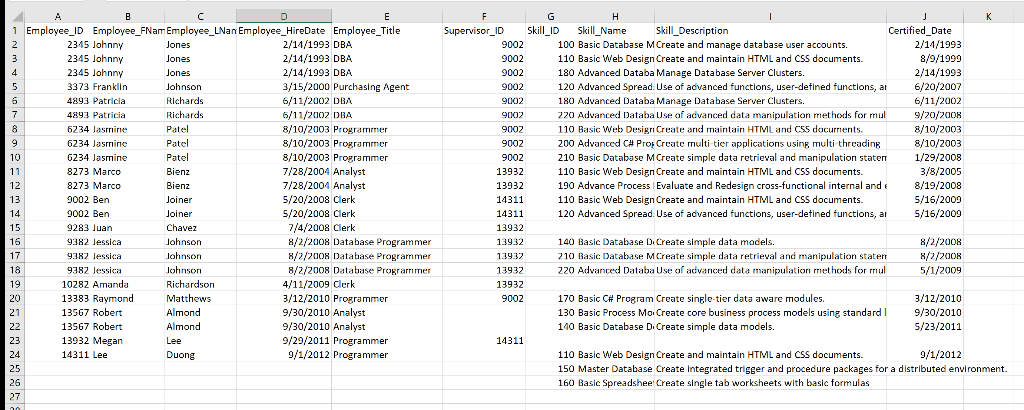
Task: Select 'Basic Spreadsheet' skill name cell
Action: [615, 383]
